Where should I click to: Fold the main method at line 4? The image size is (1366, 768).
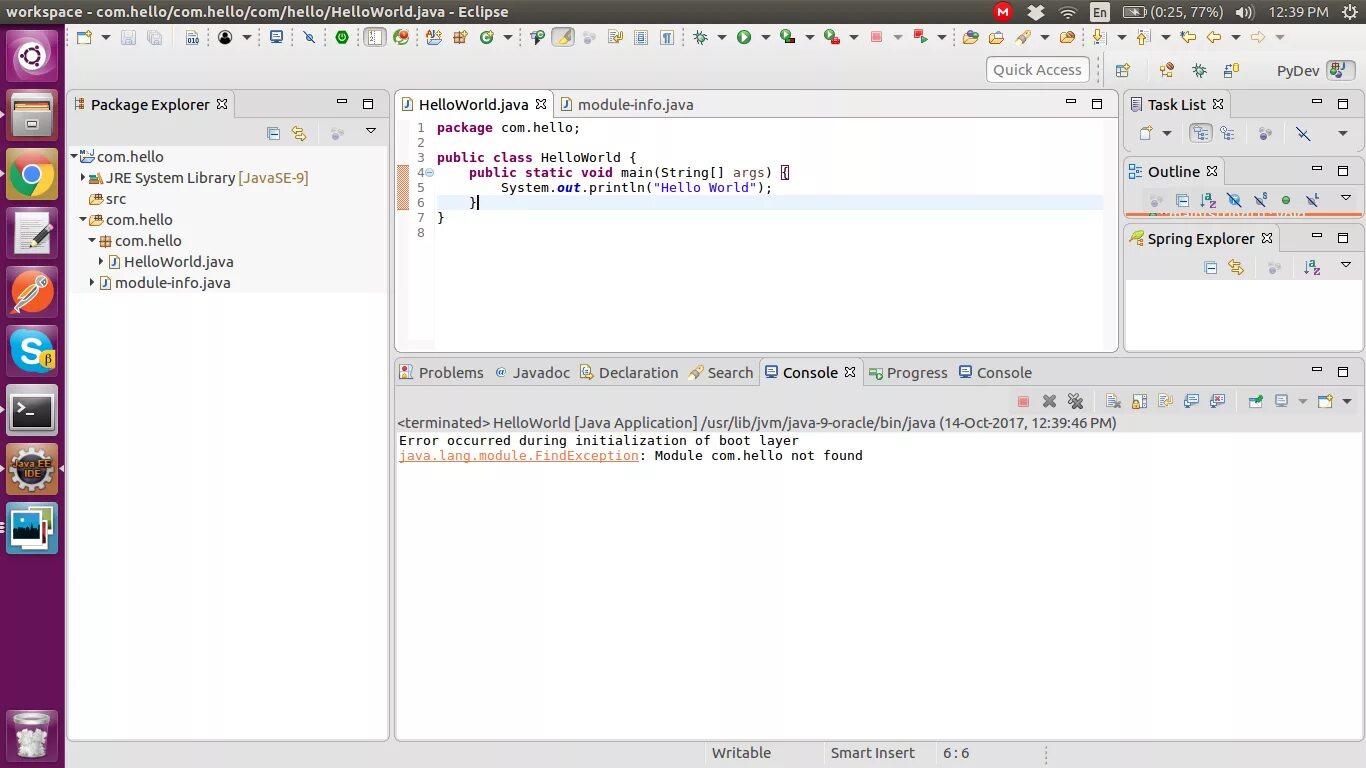point(429,172)
